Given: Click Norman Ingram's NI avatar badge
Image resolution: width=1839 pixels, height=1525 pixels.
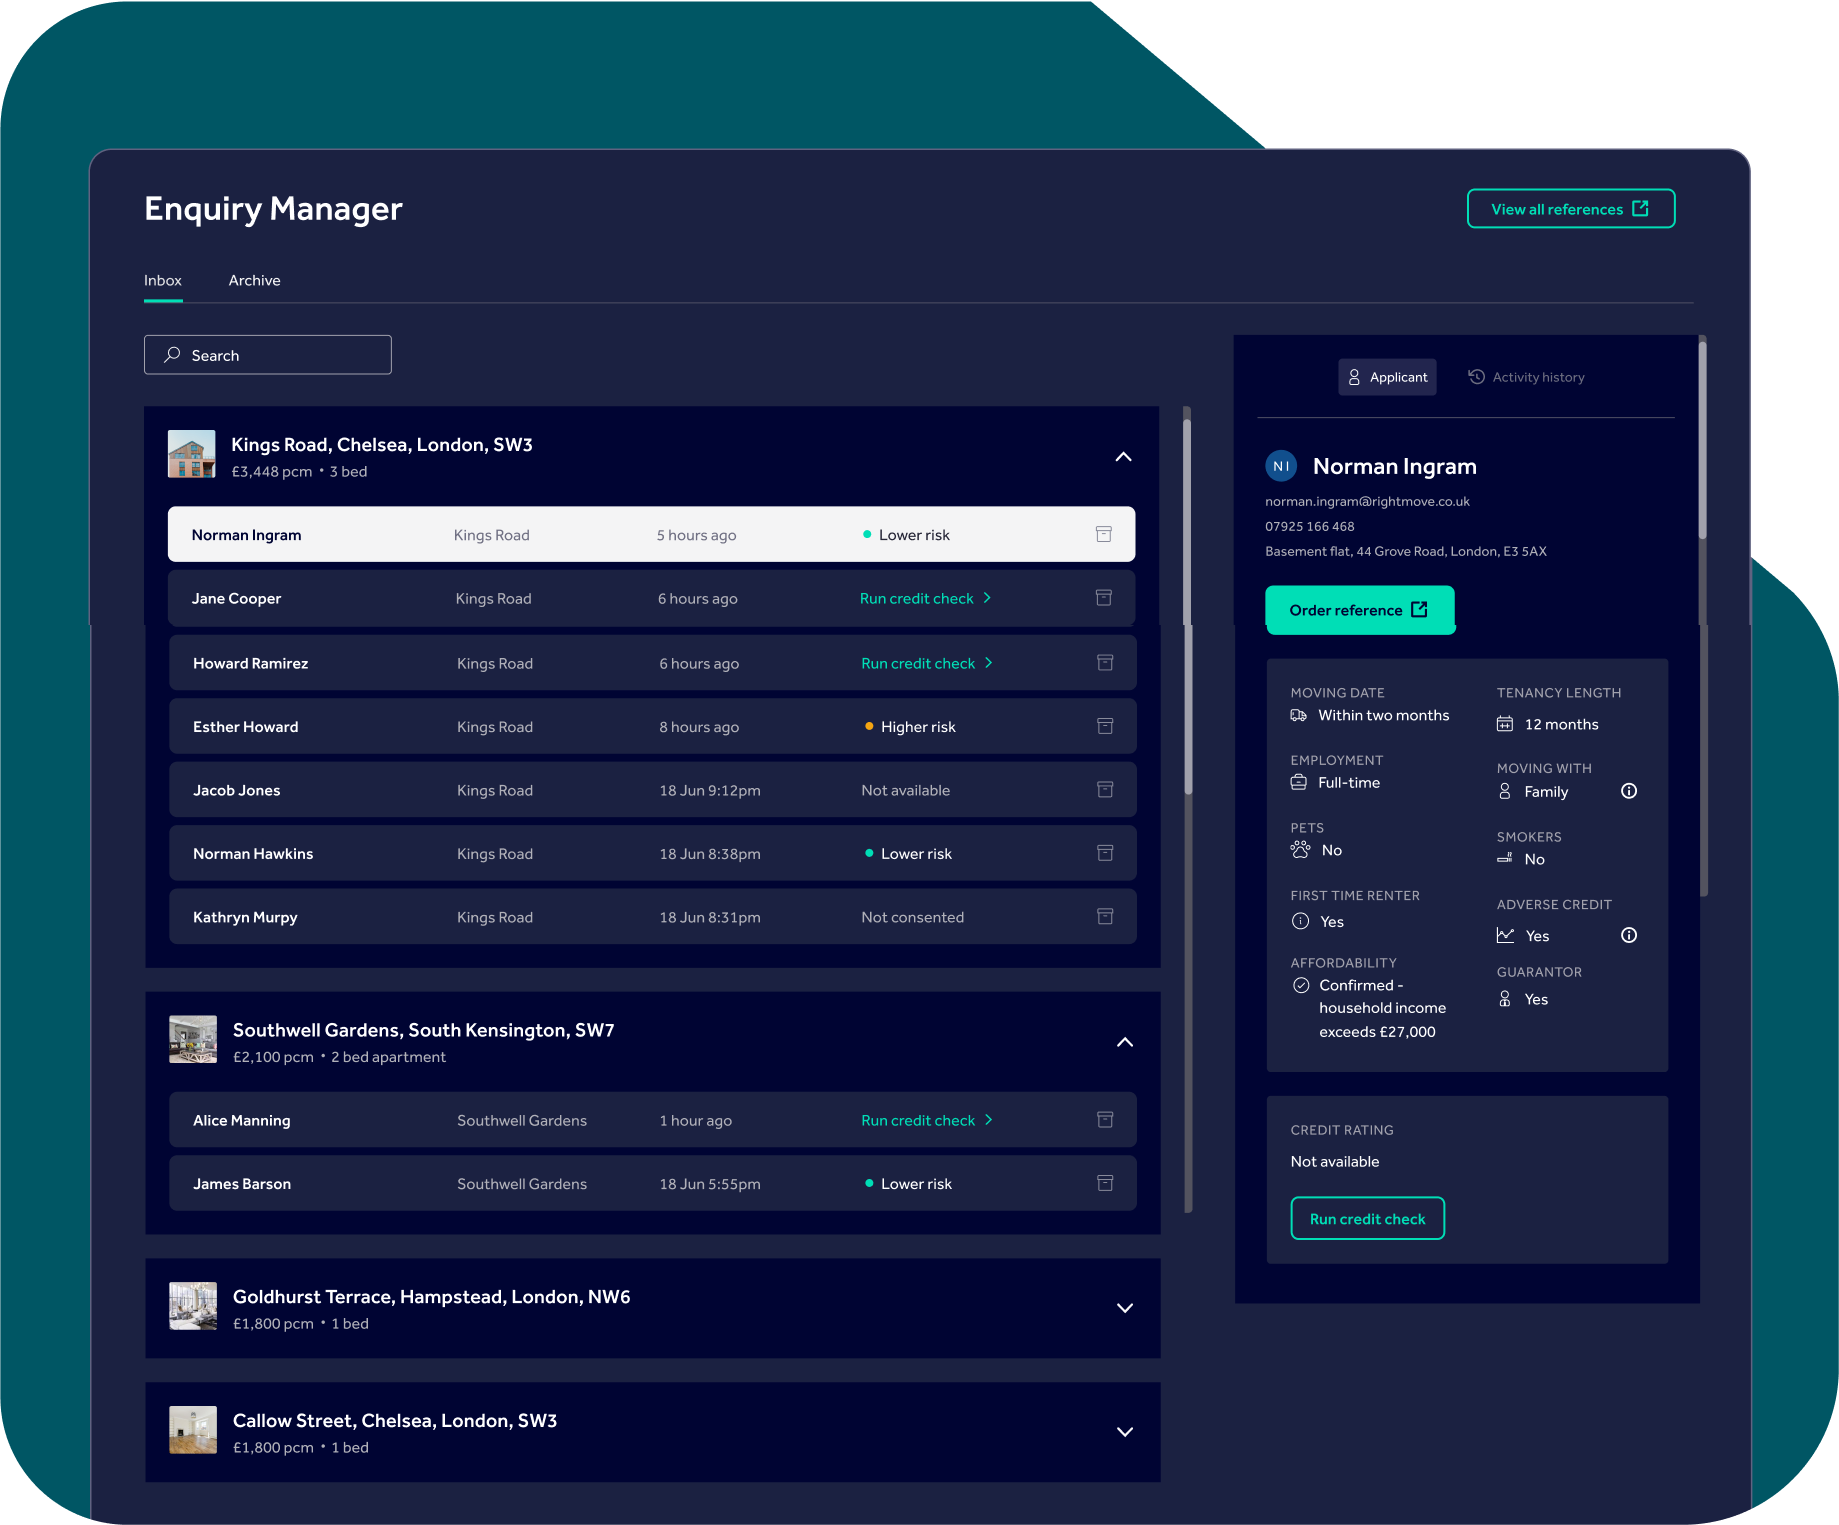Looking at the screenshot, I should tap(1281, 466).
